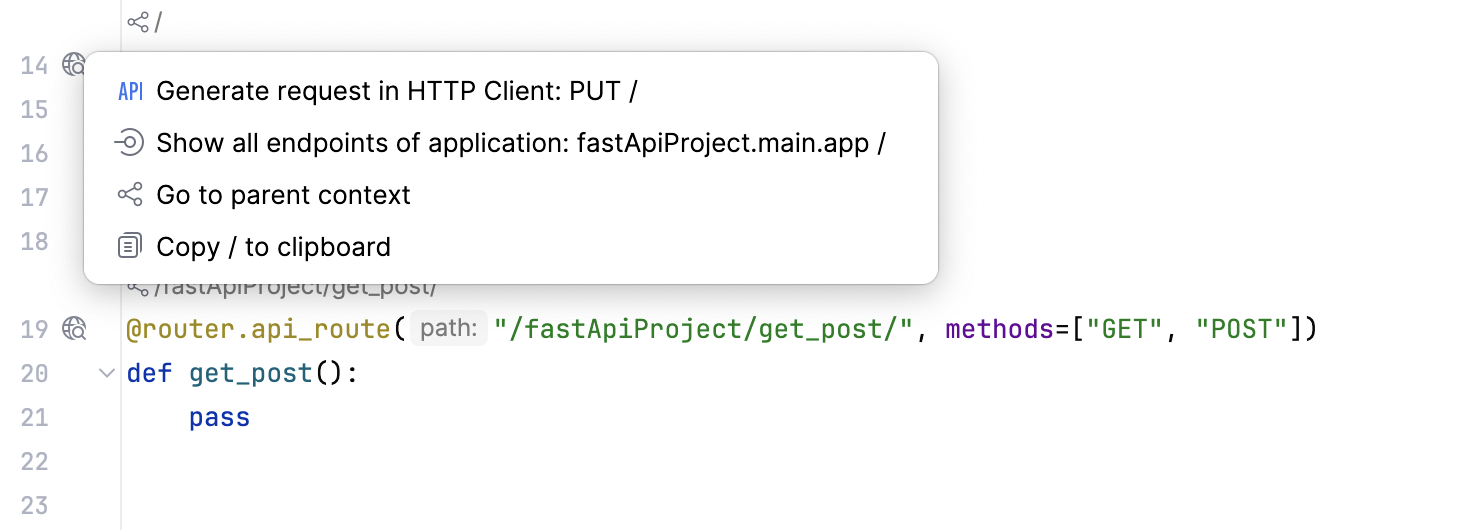Click the URL inlay icon above line 14

pos(138,22)
